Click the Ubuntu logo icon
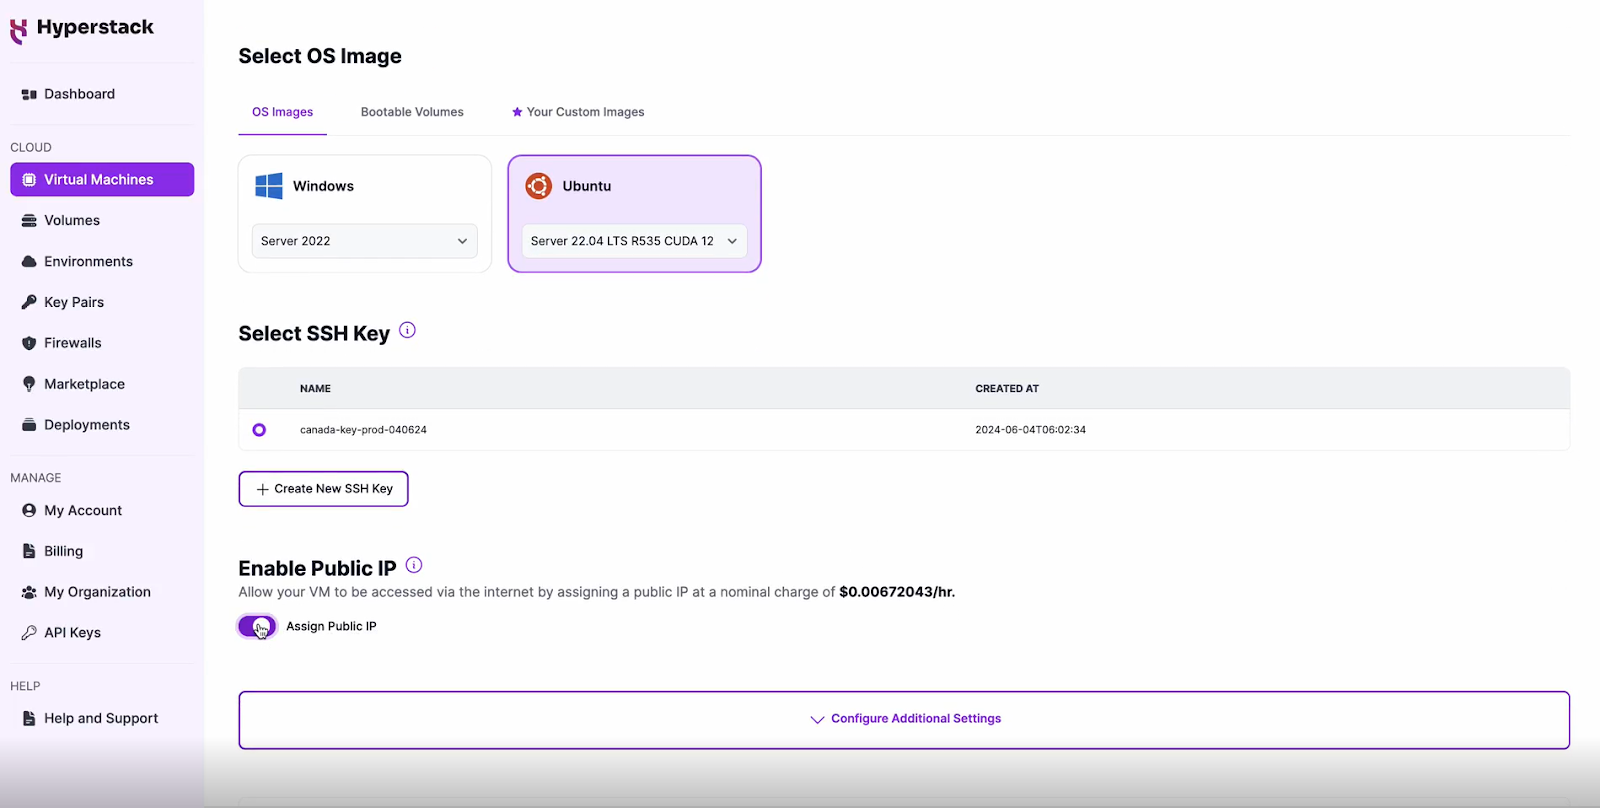The height and width of the screenshot is (808, 1600). (x=539, y=186)
